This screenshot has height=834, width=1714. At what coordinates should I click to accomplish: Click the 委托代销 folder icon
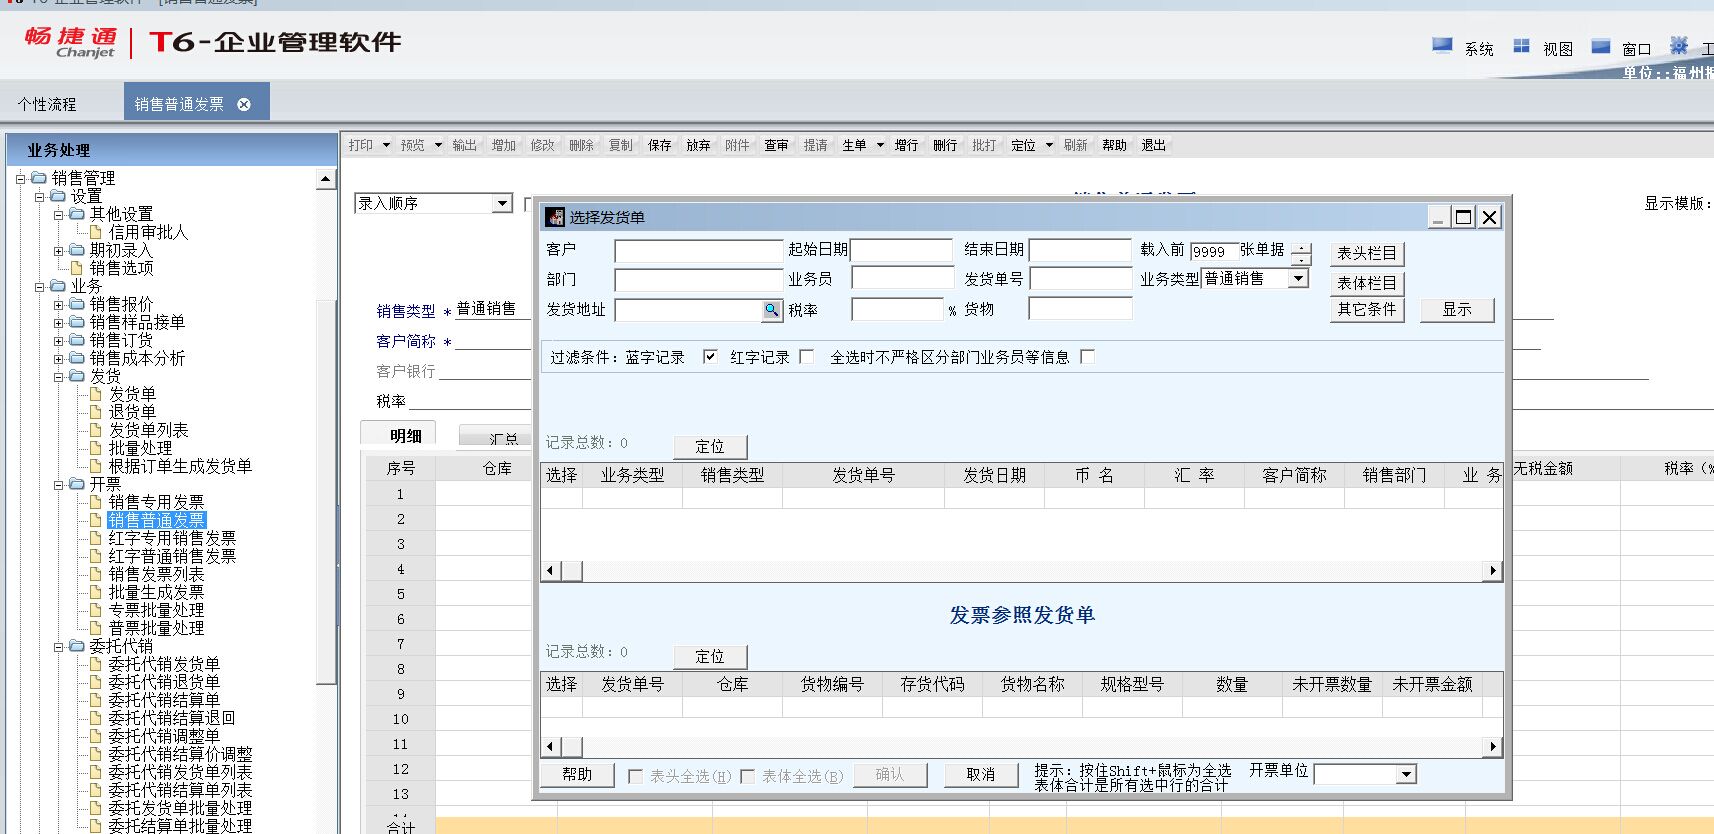tap(76, 646)
